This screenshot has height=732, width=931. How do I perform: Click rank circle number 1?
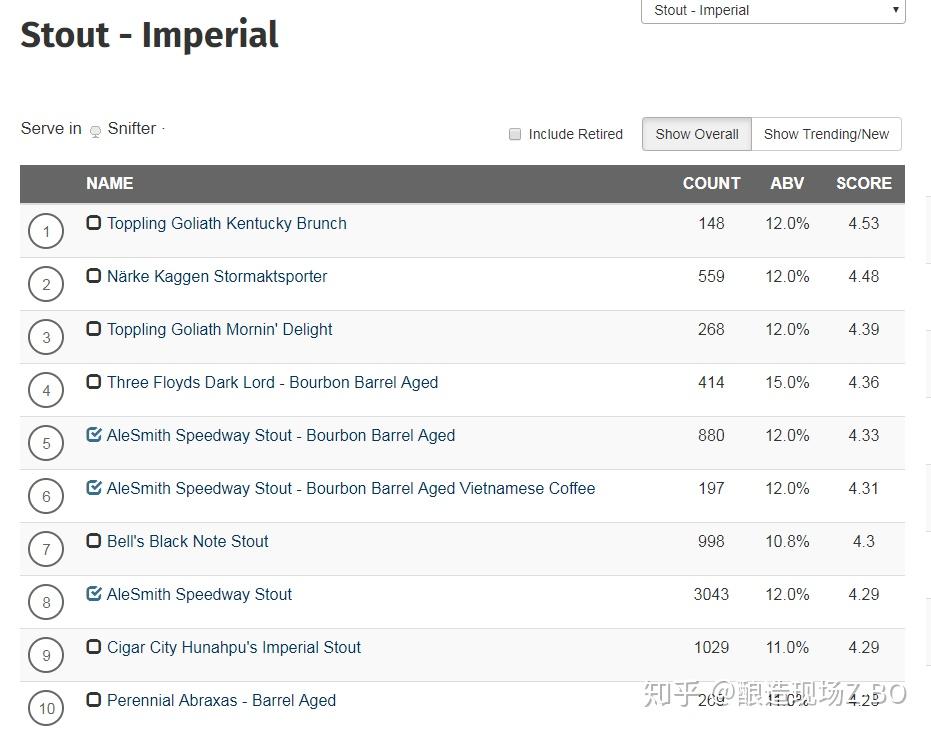click(46, 232)
